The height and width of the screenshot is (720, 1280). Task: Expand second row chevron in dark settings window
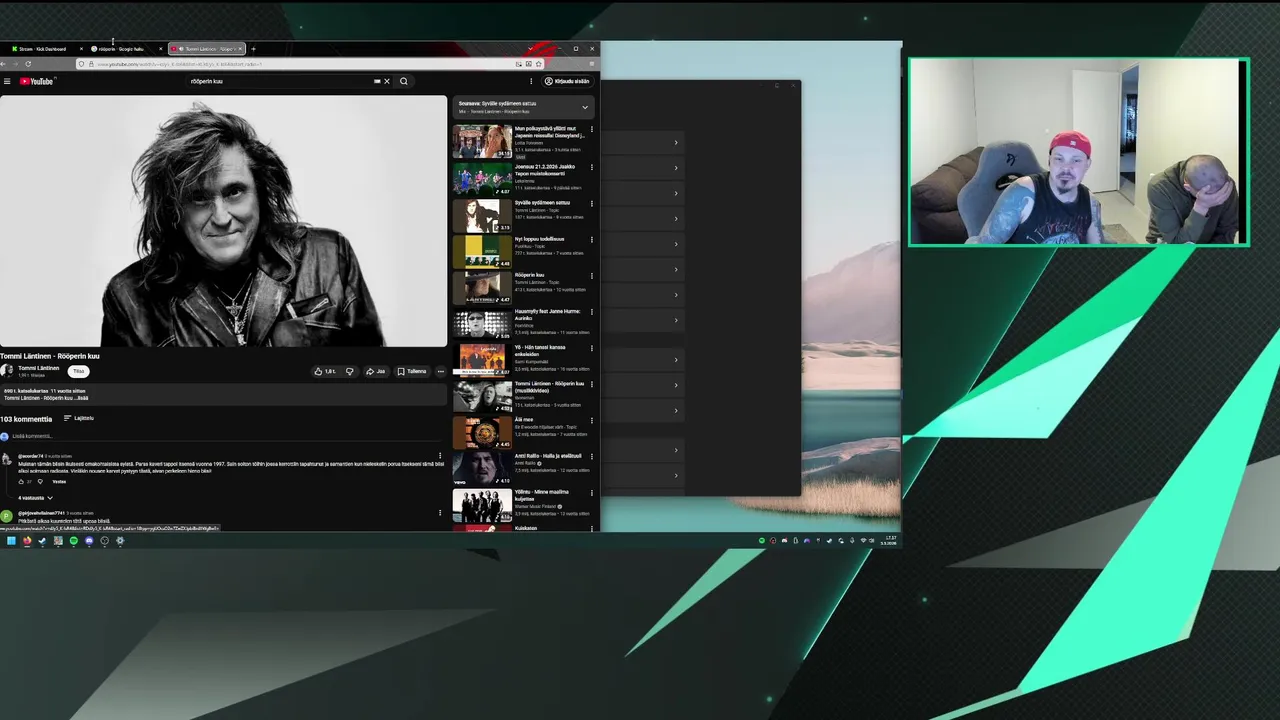pyautogui.click(x=675, y=167)
